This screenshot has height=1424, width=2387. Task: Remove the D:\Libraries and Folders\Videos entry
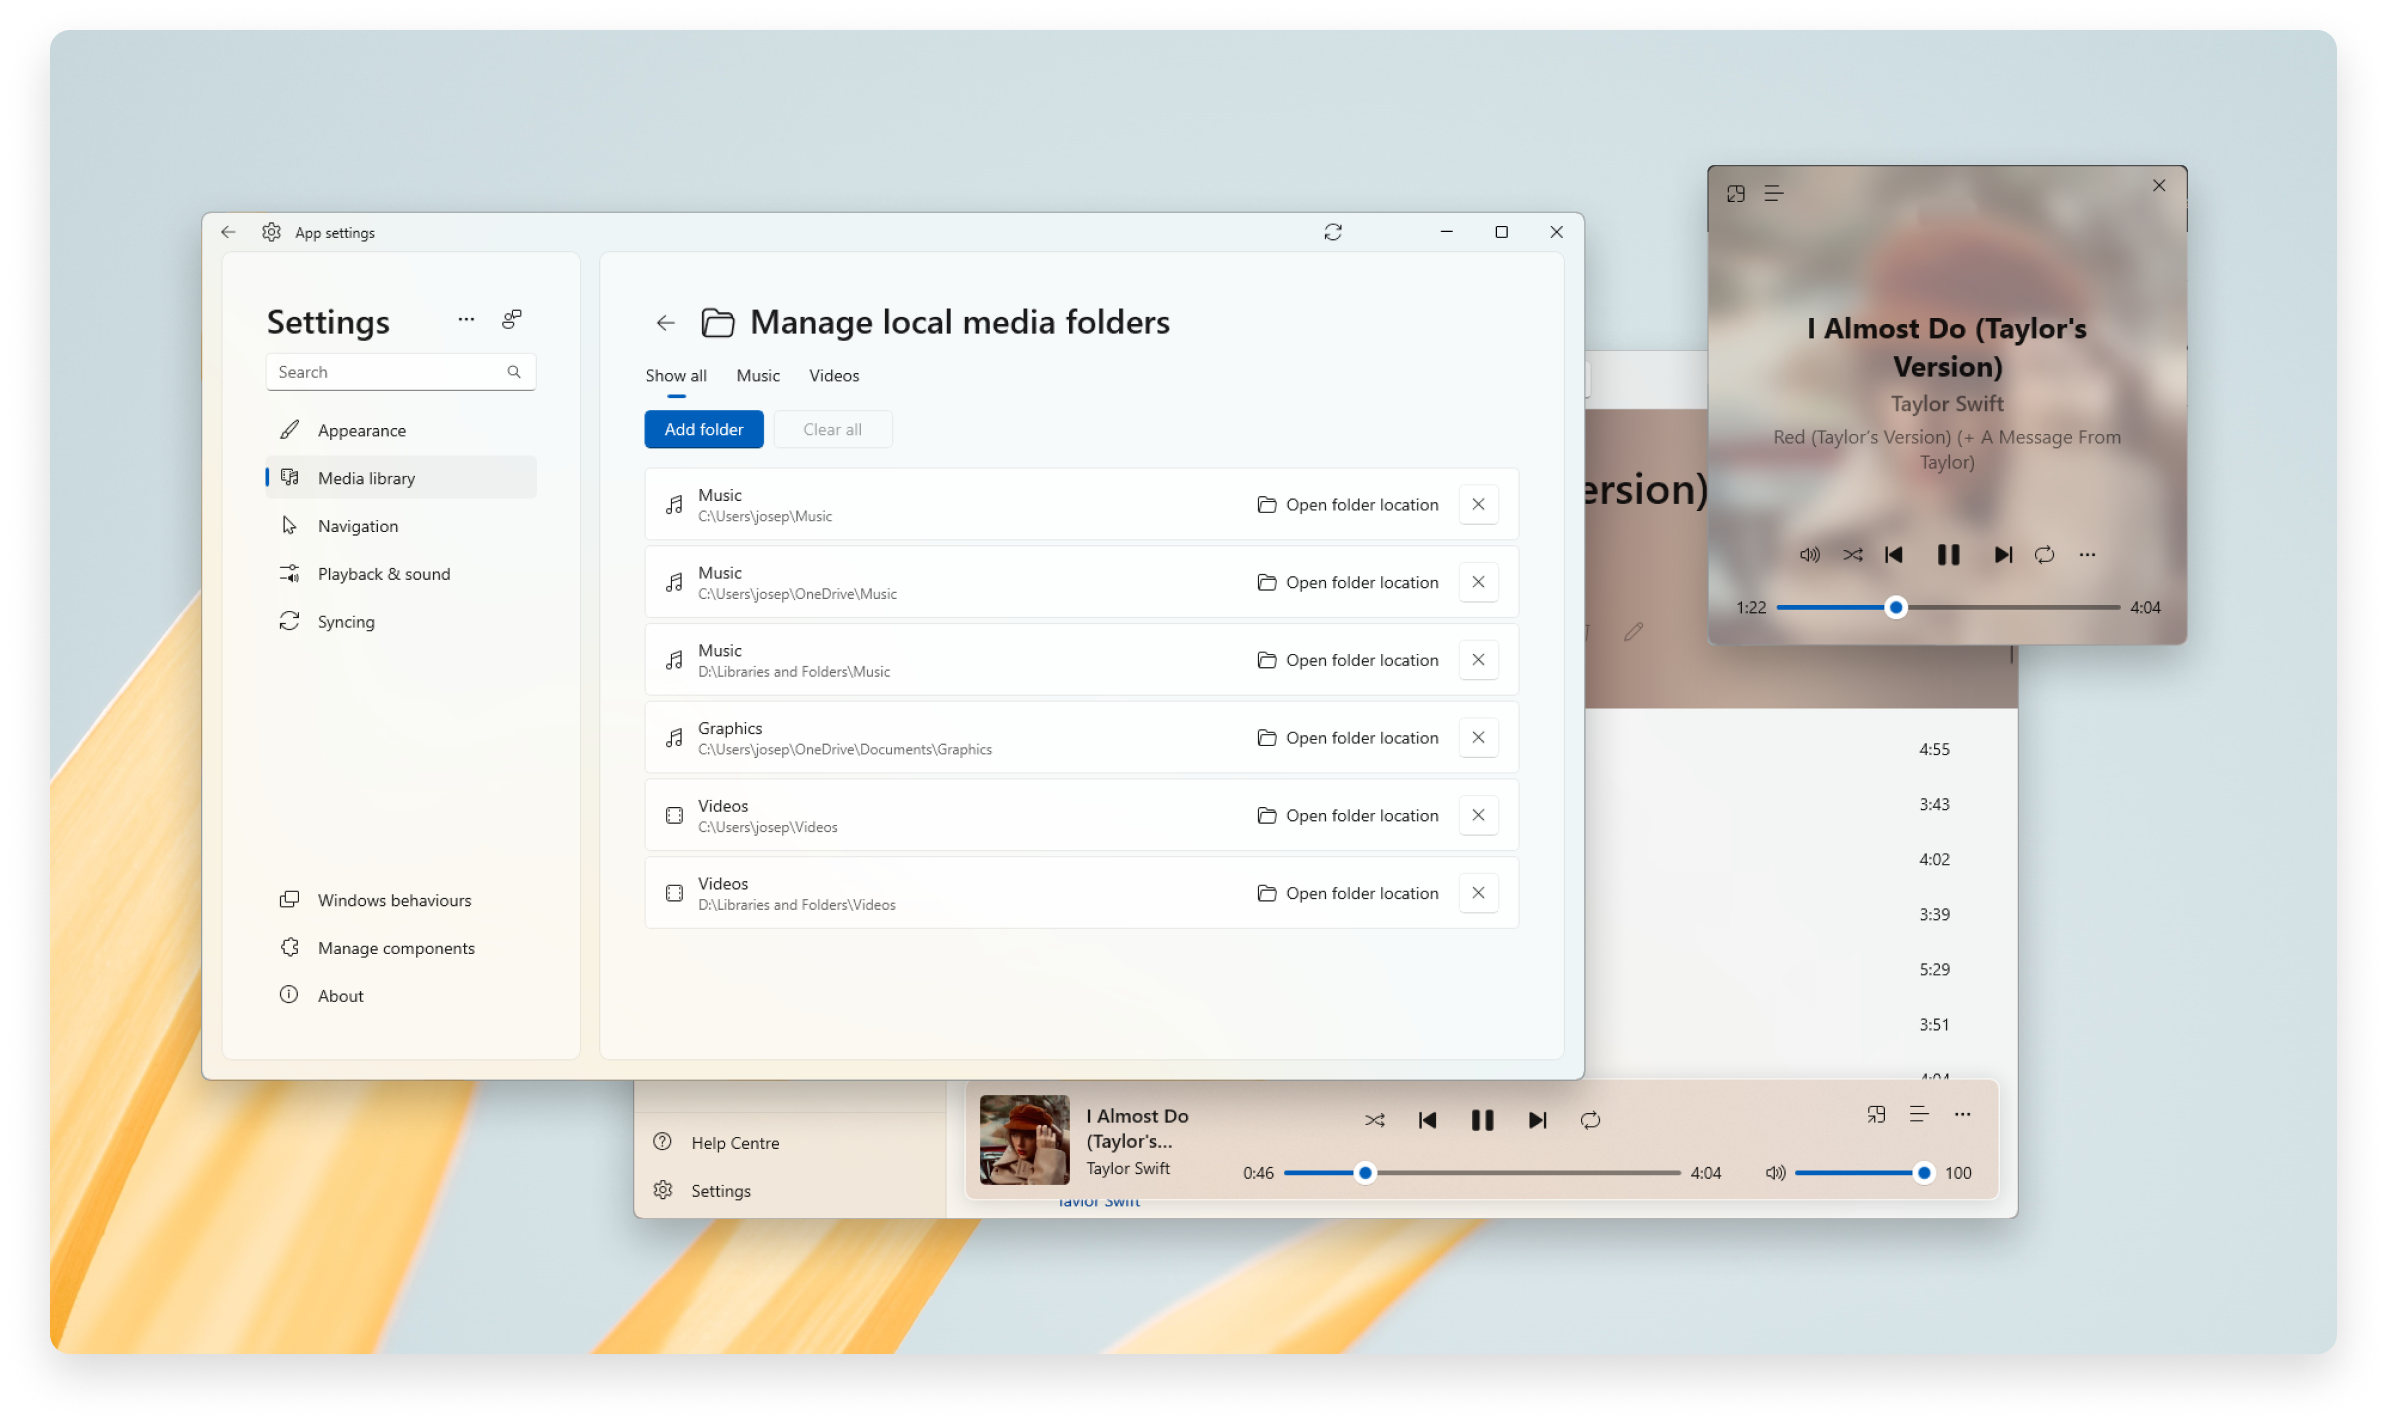click(1478, 893)
